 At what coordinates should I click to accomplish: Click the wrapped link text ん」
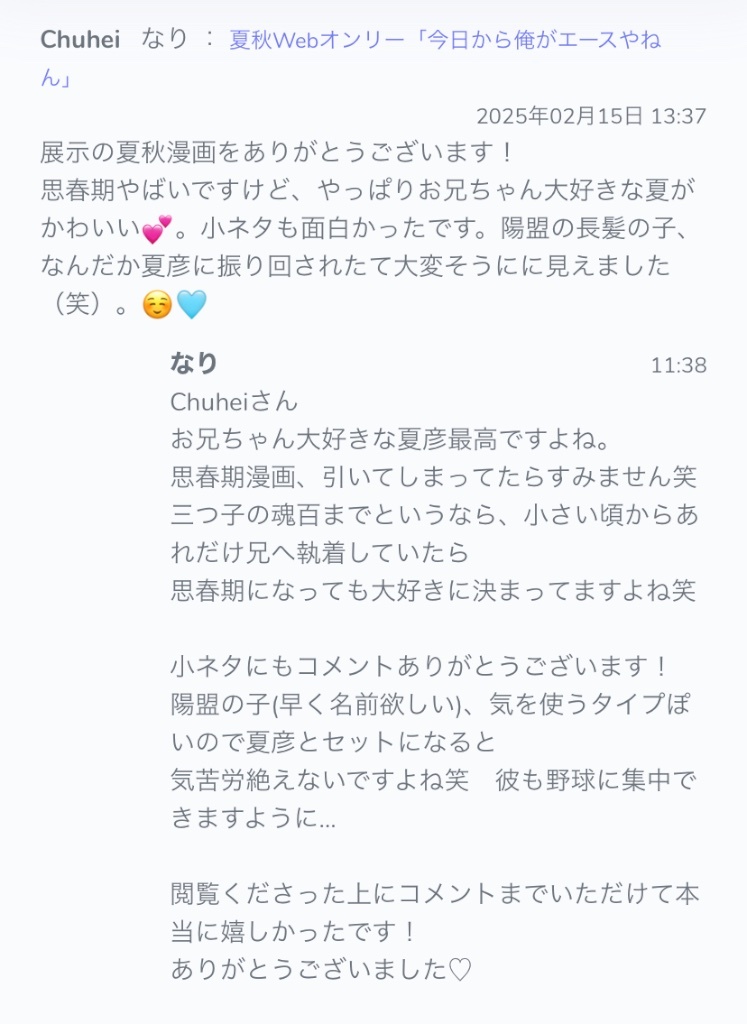[x=56, y=78]
